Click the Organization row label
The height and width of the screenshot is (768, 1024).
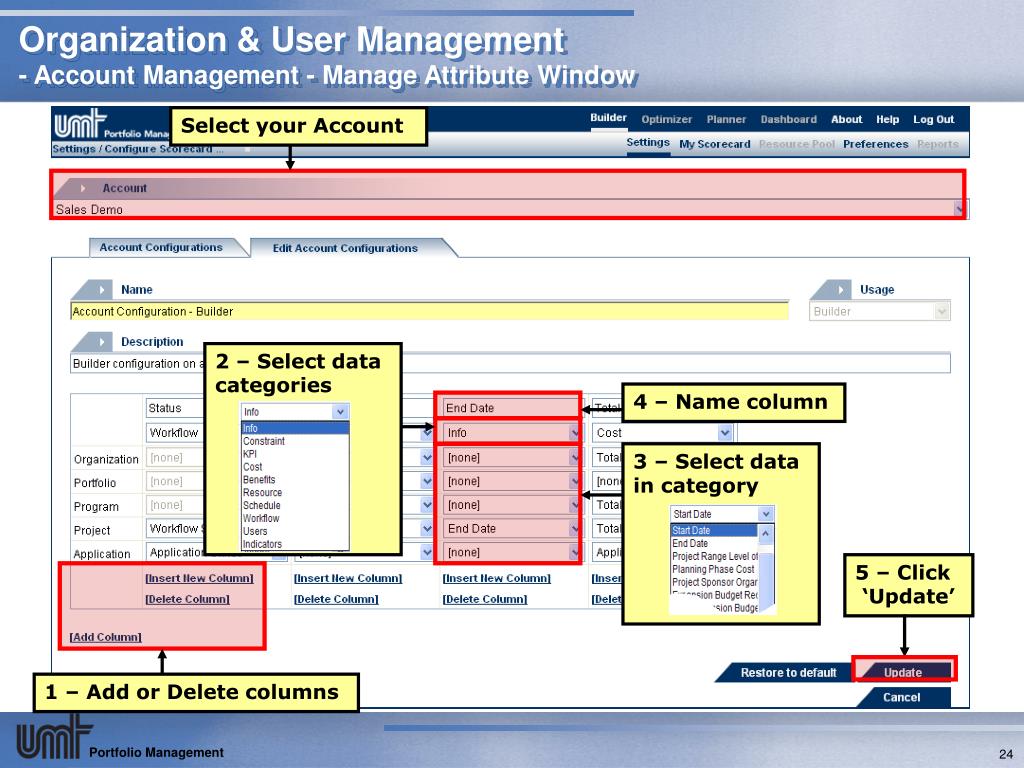click(106, 459)
